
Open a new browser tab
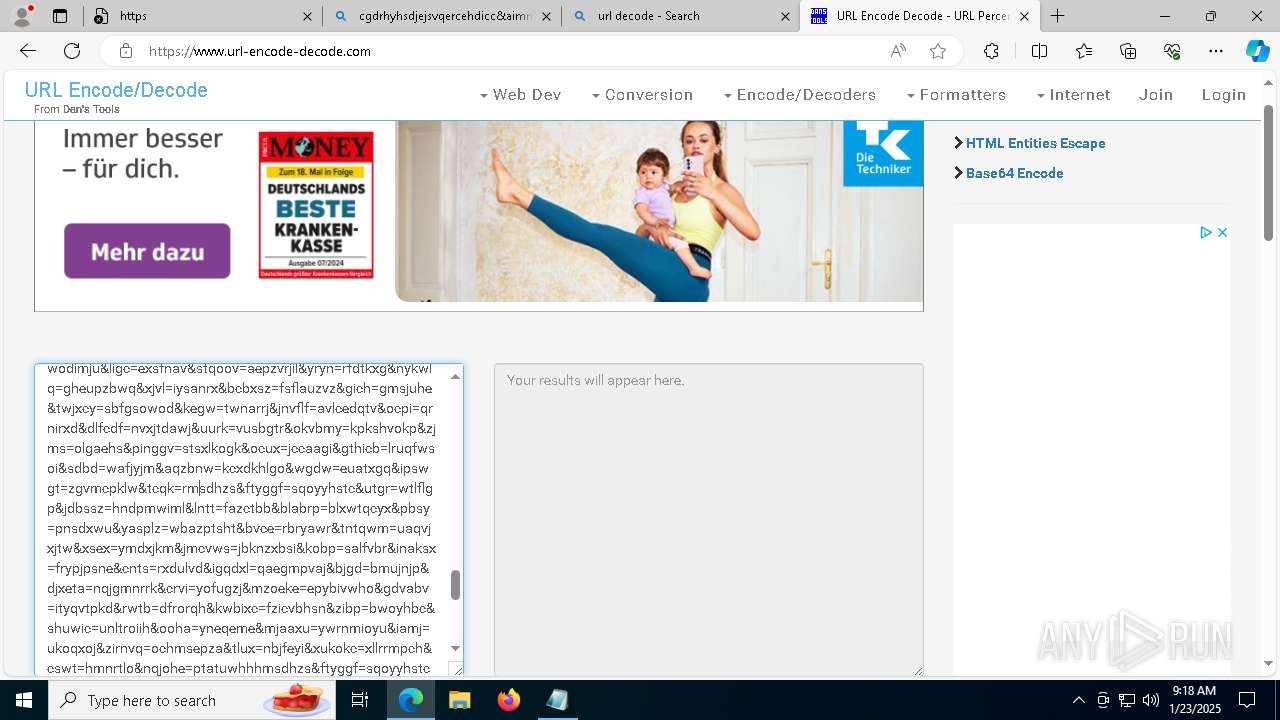[1057, 16]
